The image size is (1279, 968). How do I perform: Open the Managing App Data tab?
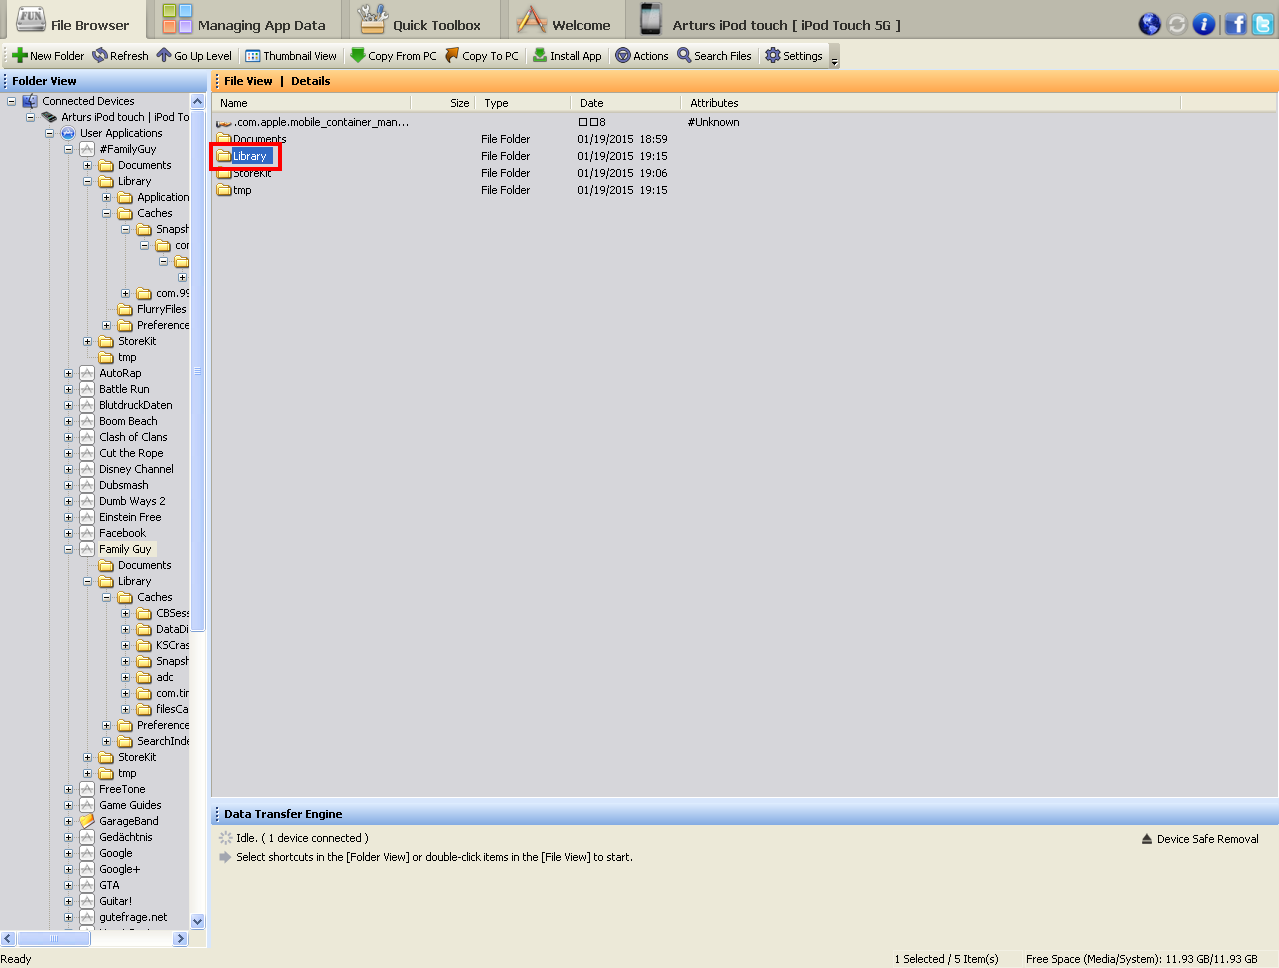pyautogui.click(x=245, y=20)
